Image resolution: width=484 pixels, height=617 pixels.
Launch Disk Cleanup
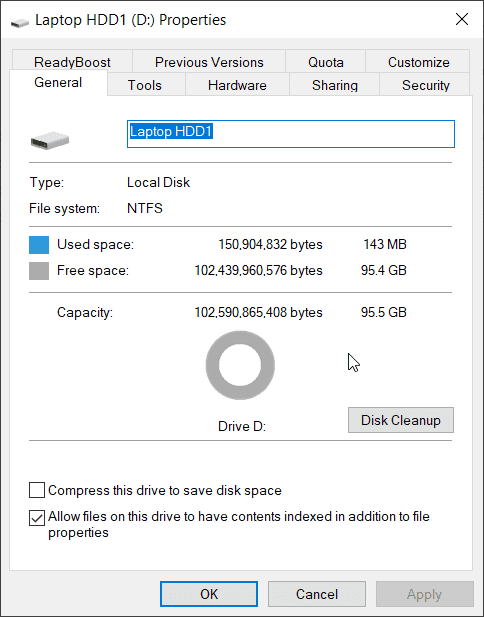401,420
